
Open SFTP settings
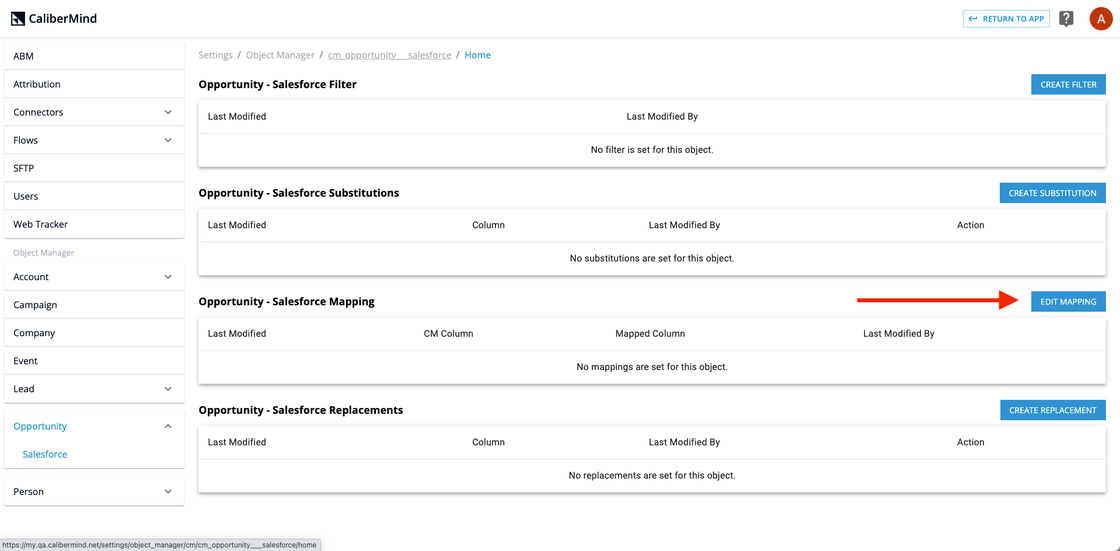click(x=94, y=168)
